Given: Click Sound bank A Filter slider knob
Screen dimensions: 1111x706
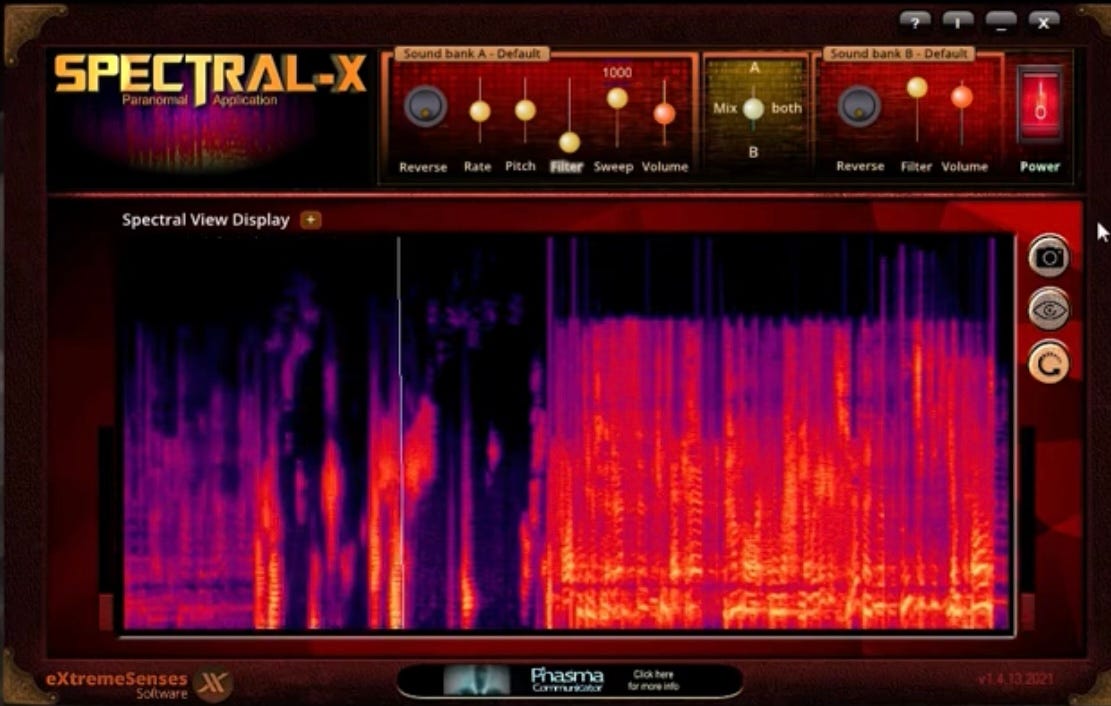Looking at the screenshot, I should (569, 142).
